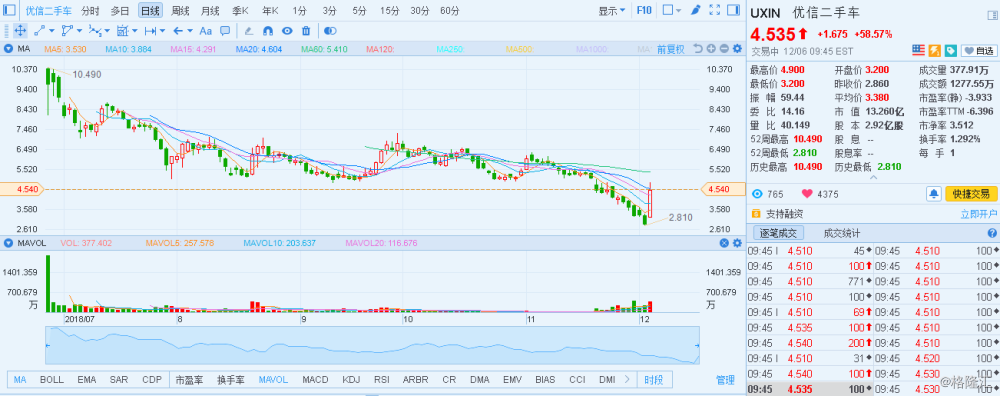Switch to 分时 intraday chart tab
Image resolution: width=1000 pixels, height=396 pixels.
(91, 10)
